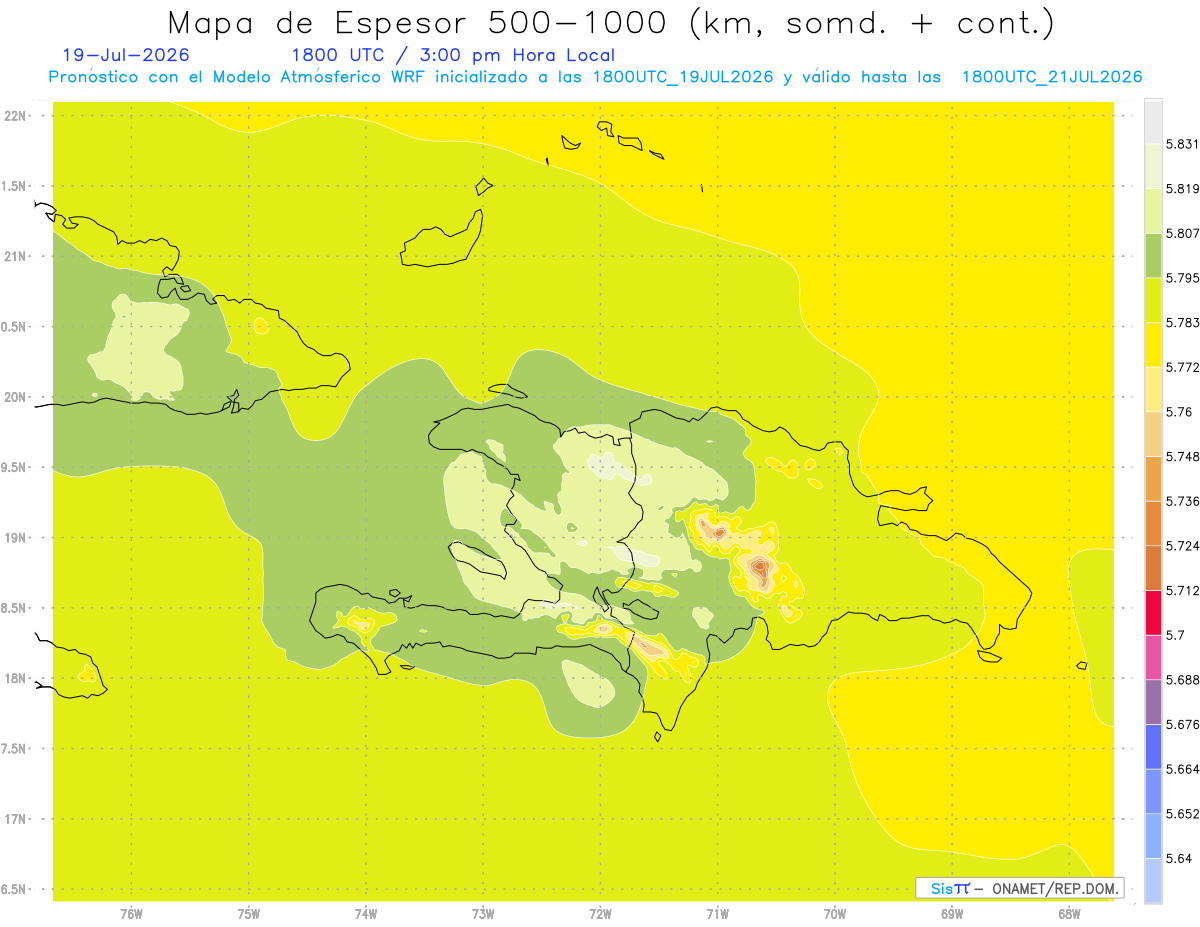The width and height of the screenshot is (1200, 927).
Task: Click the pink legend swatch between 5.688 and 5.7
Action: pos(1153,656)
